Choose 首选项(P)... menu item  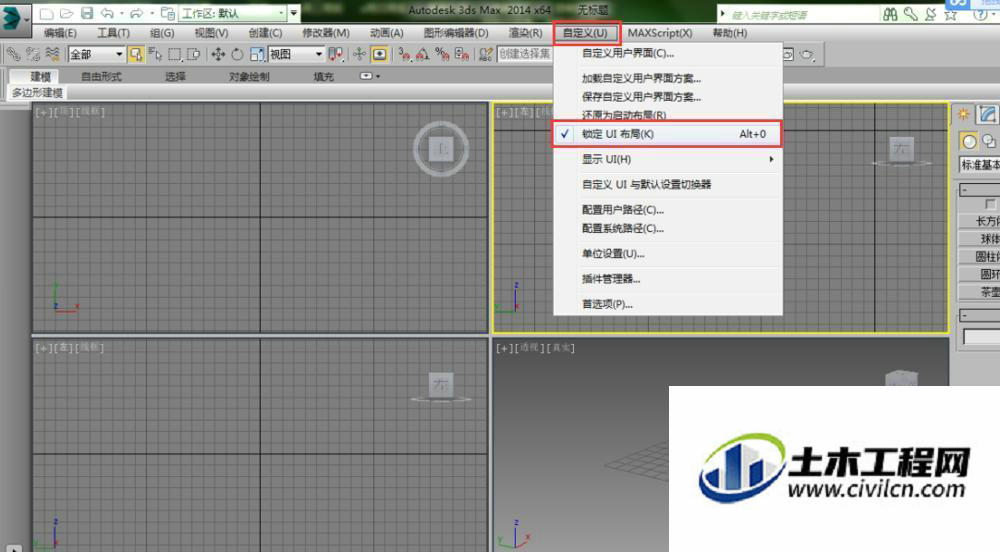(x=667, y=304)
